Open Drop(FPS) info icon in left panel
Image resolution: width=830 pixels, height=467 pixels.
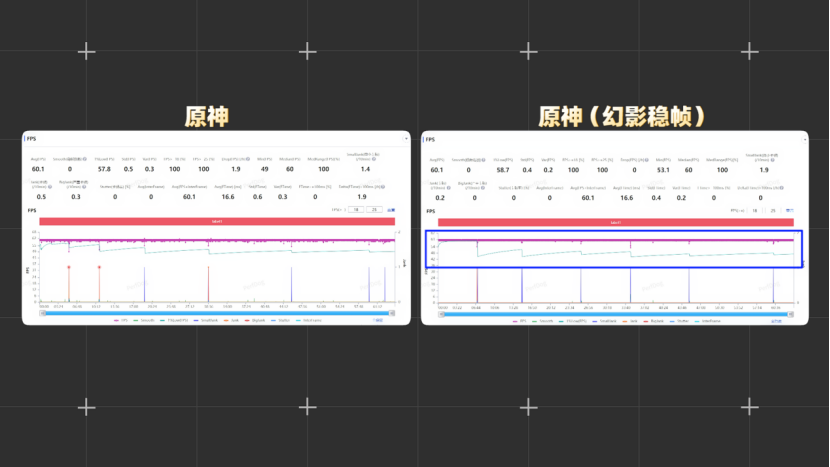pos(248,159)
